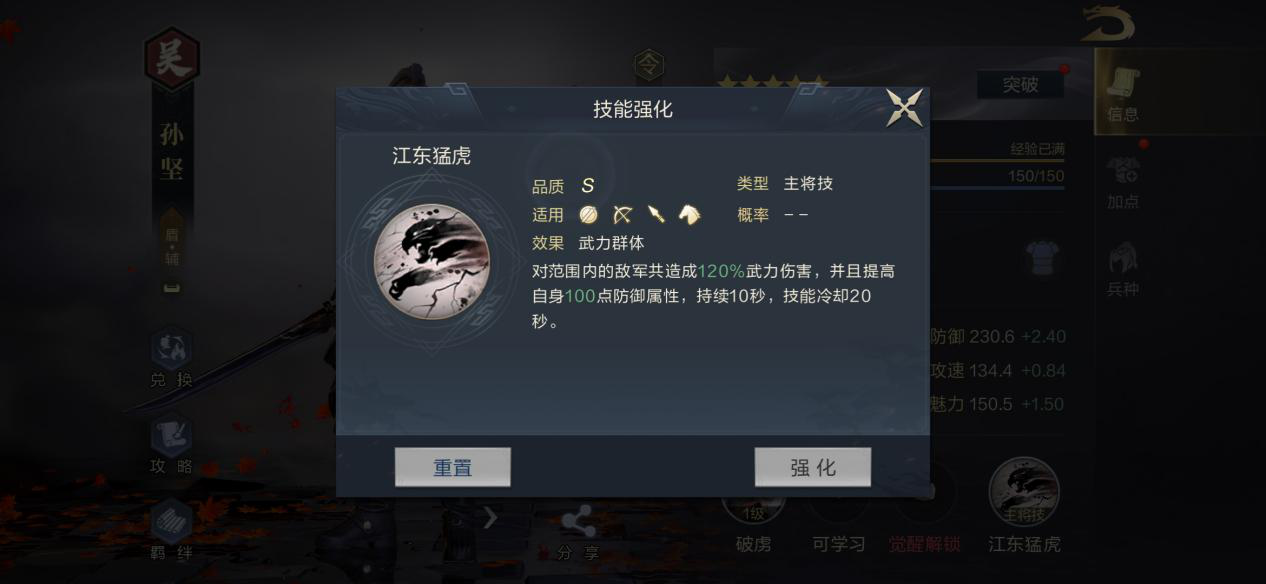Select the shield troop type icon

point(588,215)
